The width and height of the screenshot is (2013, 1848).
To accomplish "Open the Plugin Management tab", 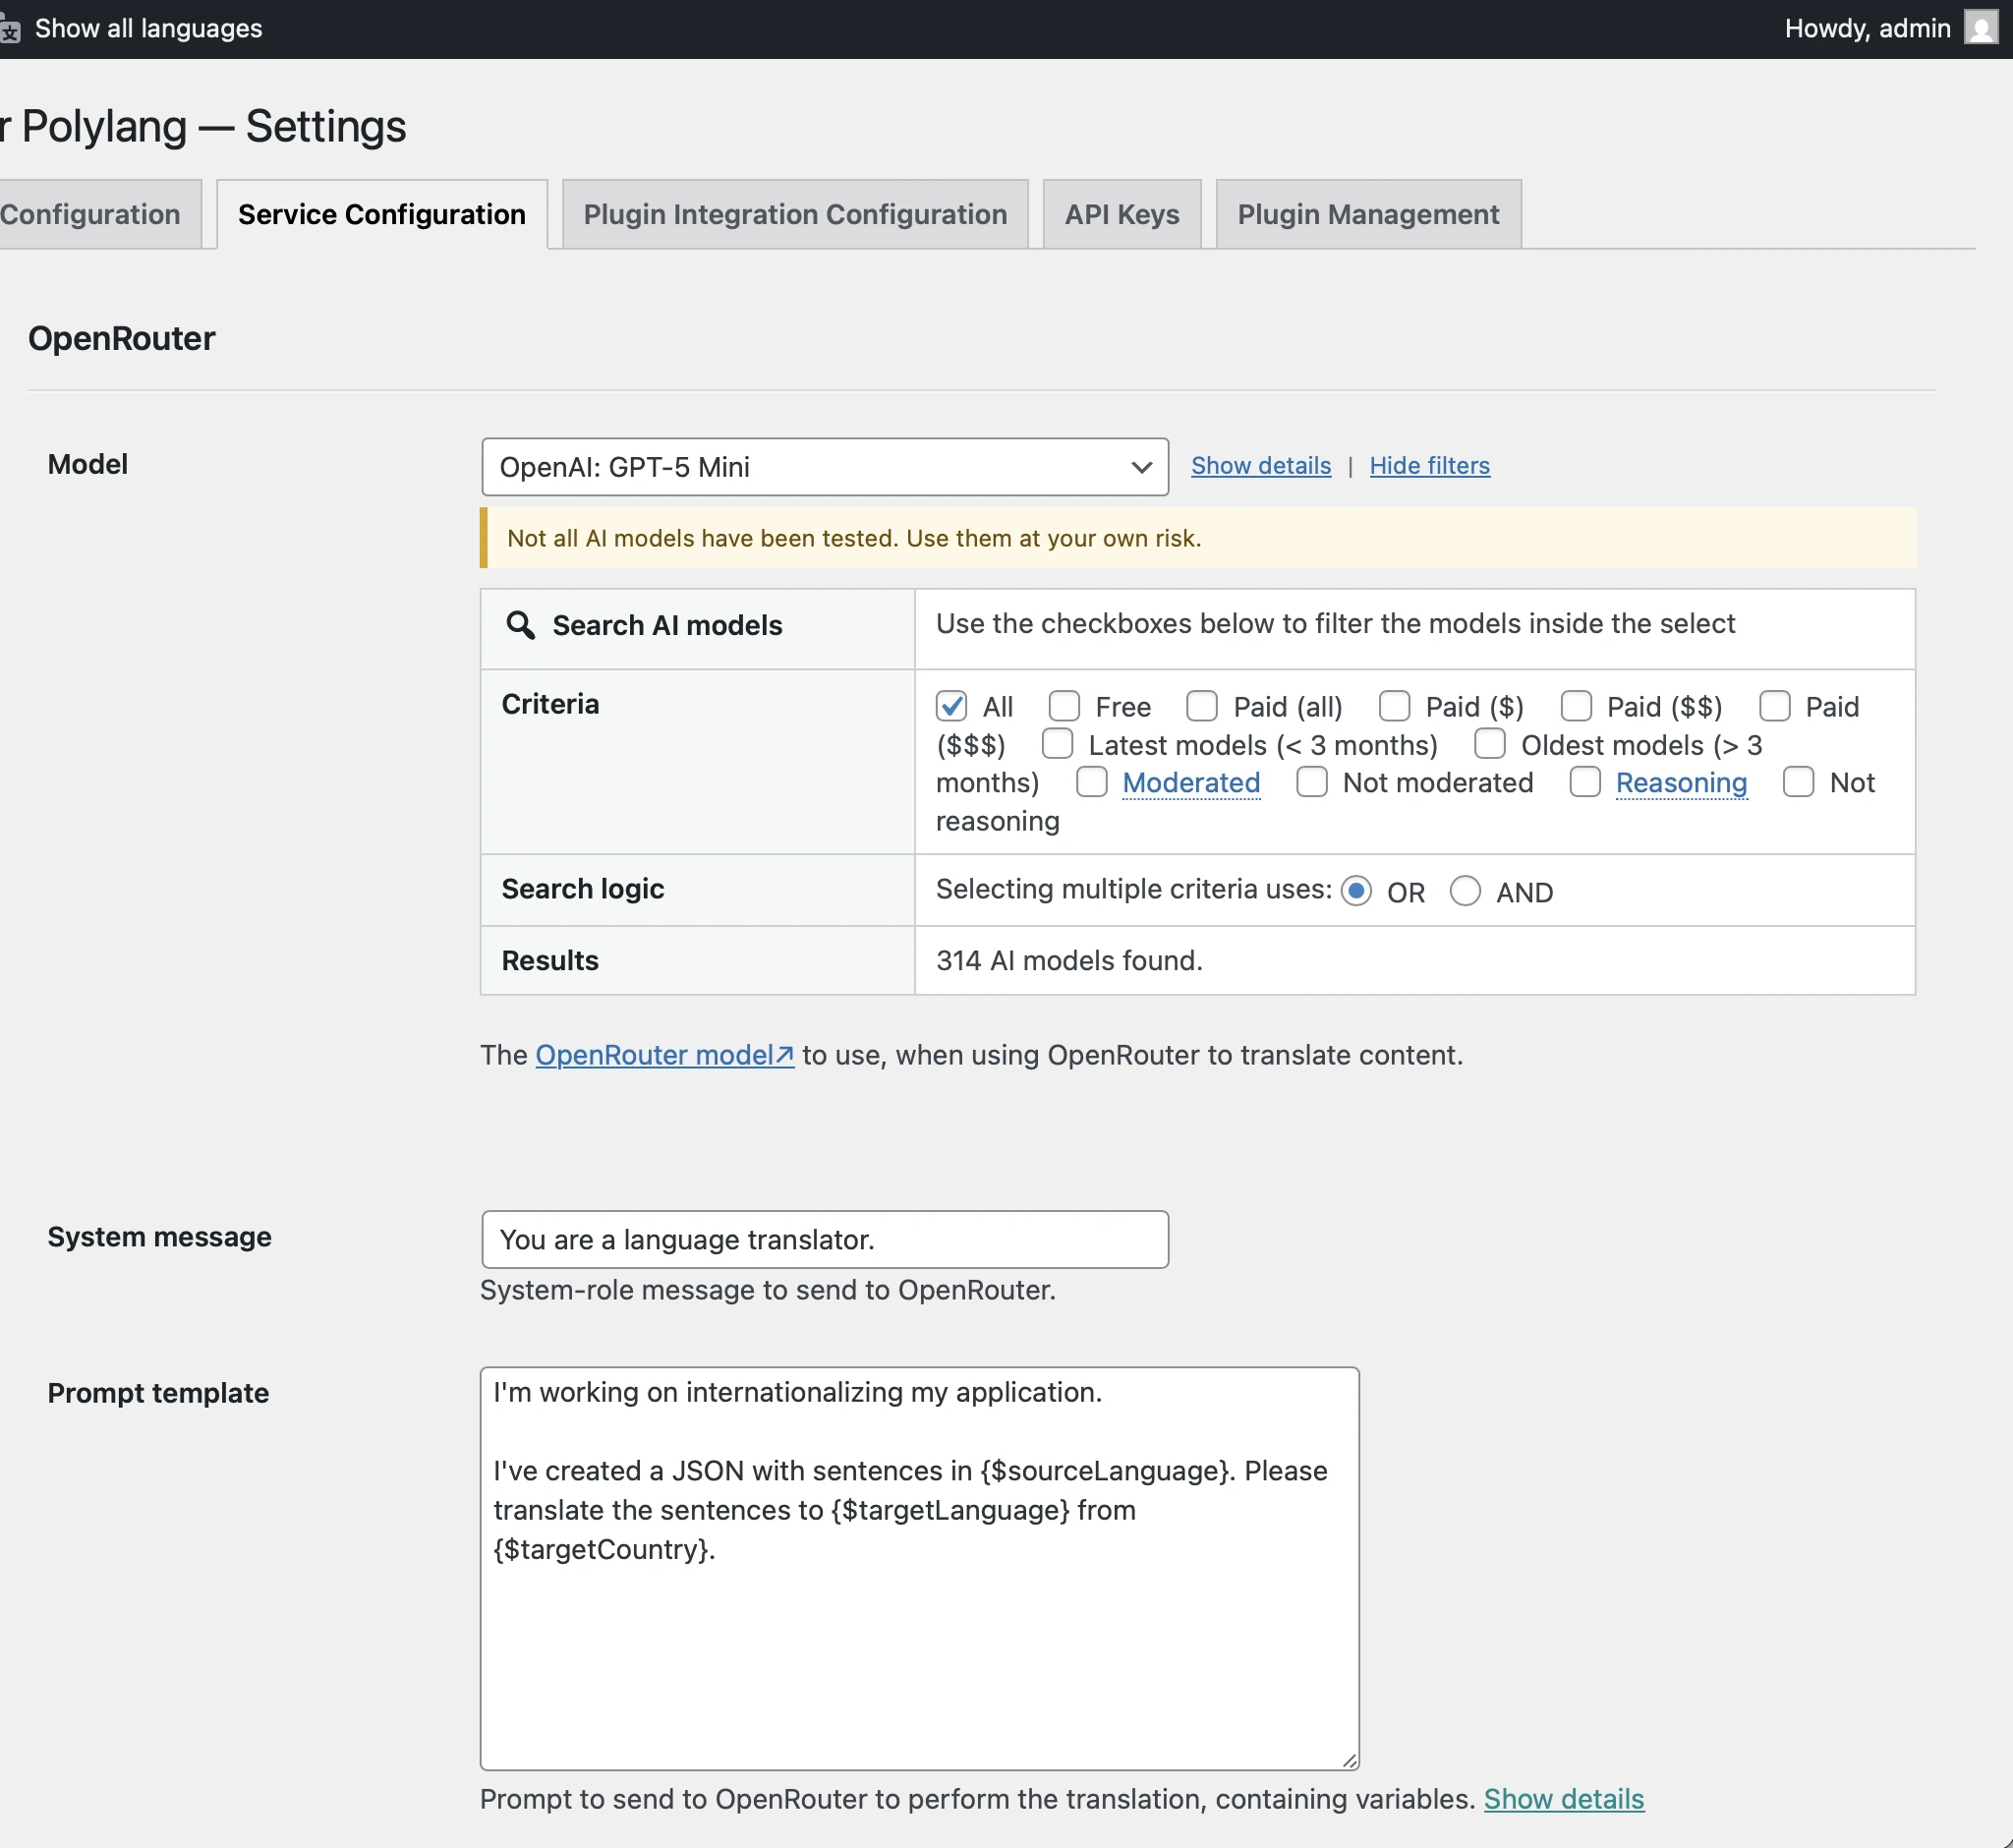I will click(x=1367, y=214).
